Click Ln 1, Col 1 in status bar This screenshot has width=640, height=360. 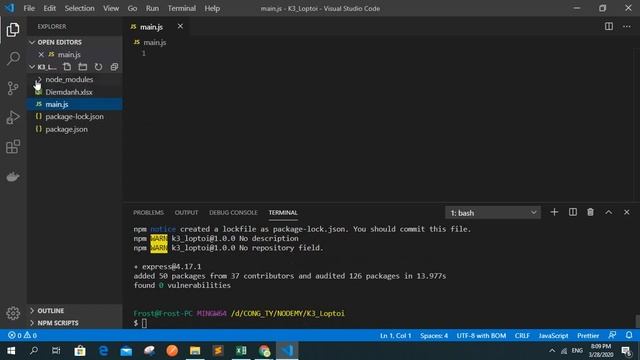point(396,336)
